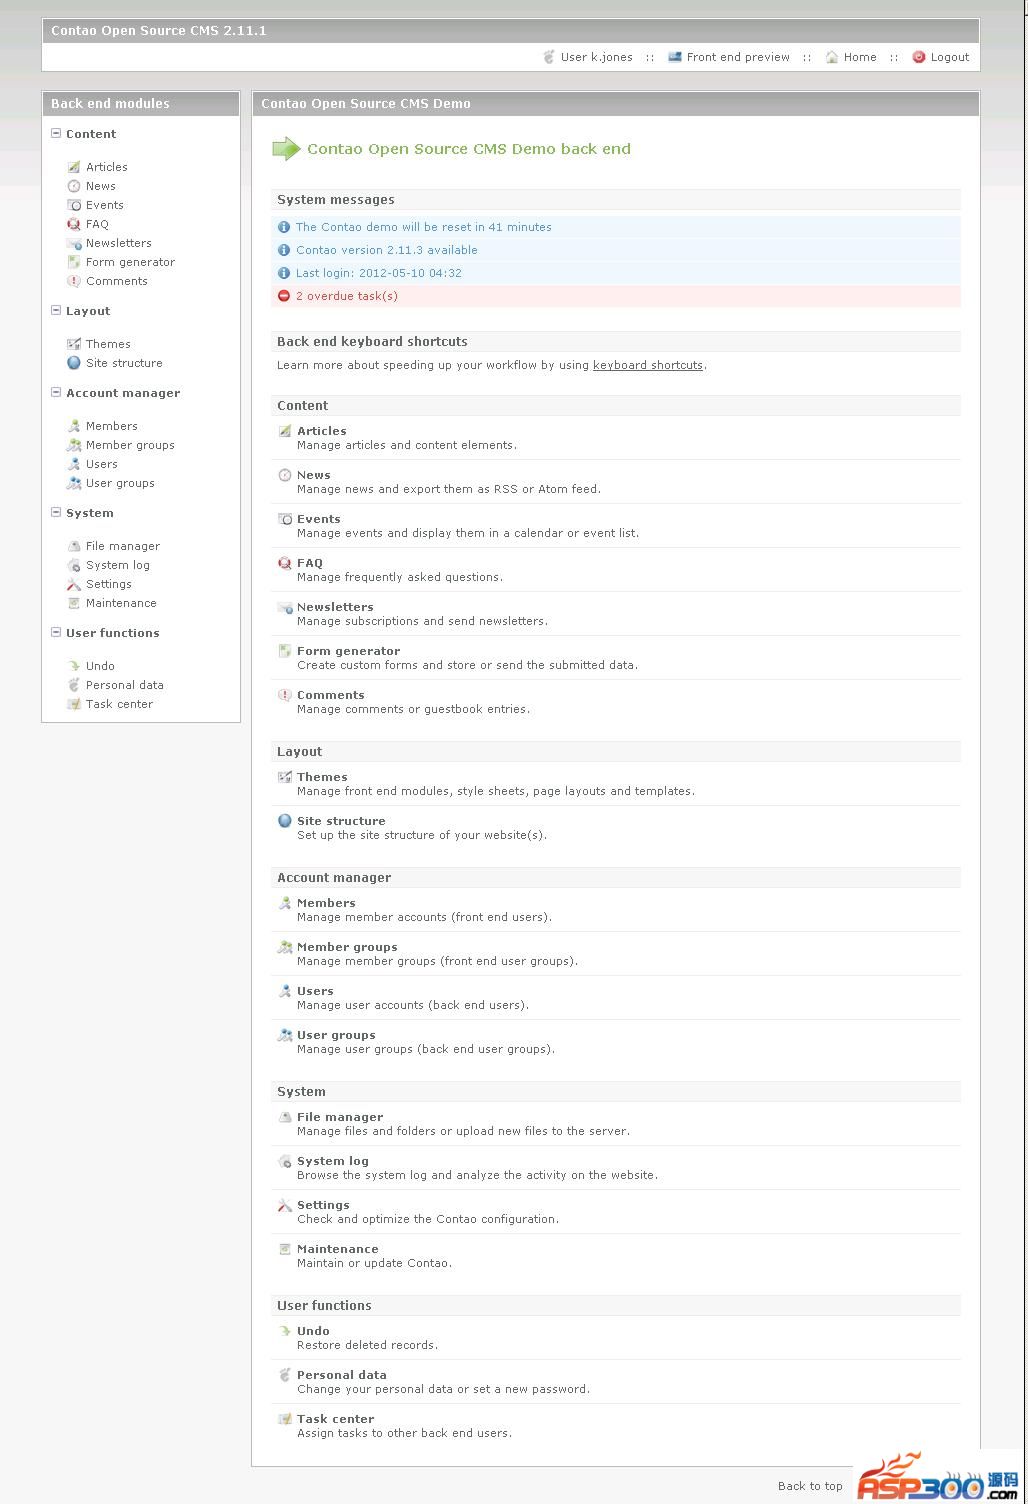Open User k.jones profile link
The width and height of the screenshot is (1028, 1504).
pos(596,57)
